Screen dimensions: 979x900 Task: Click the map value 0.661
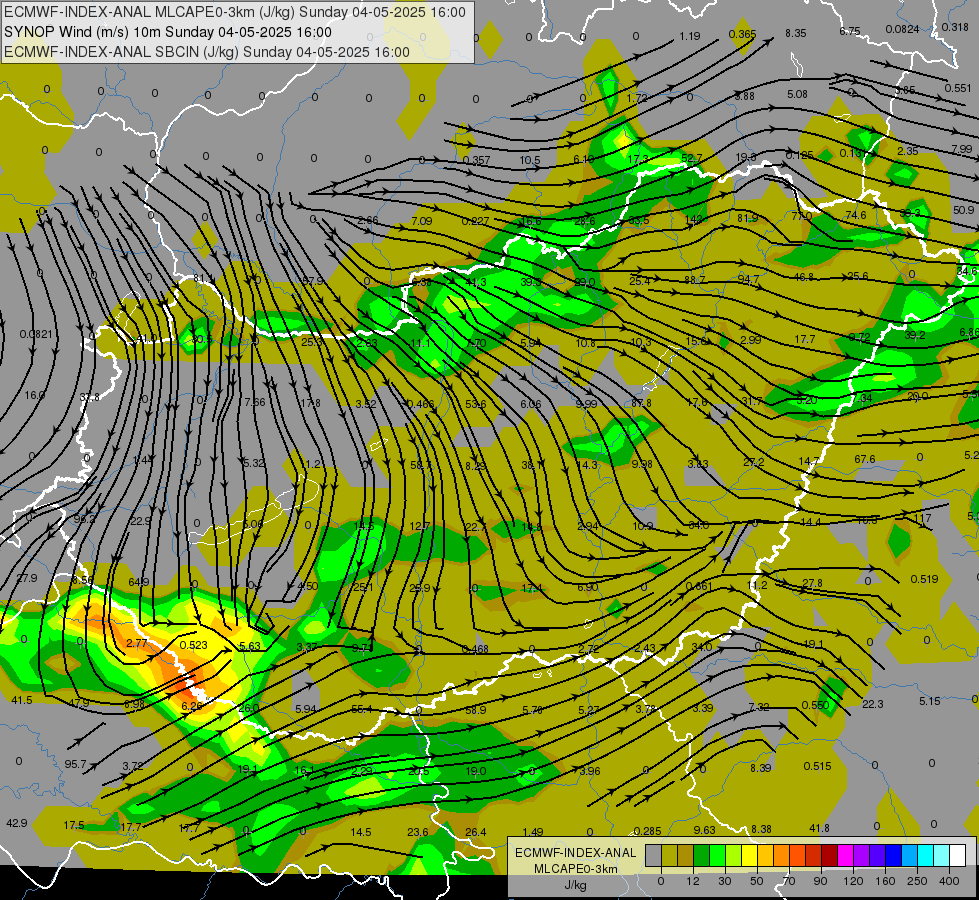click(699, 586)
